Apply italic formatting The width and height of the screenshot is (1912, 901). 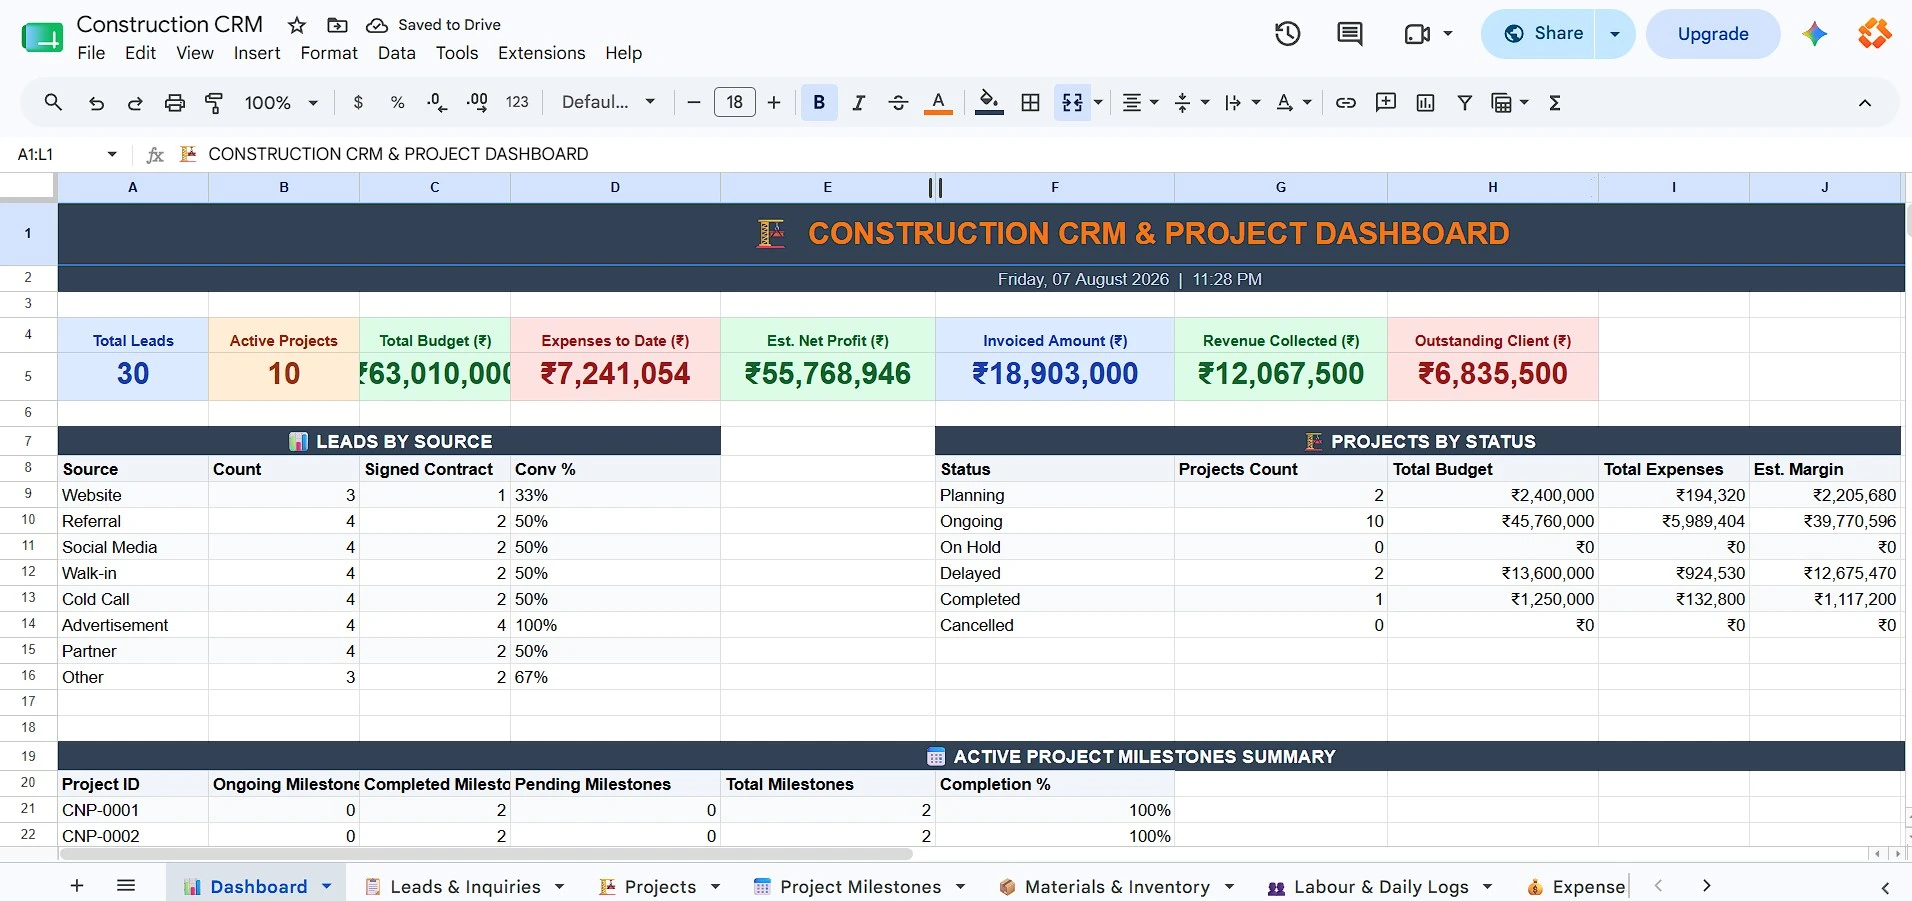point(858,102)
